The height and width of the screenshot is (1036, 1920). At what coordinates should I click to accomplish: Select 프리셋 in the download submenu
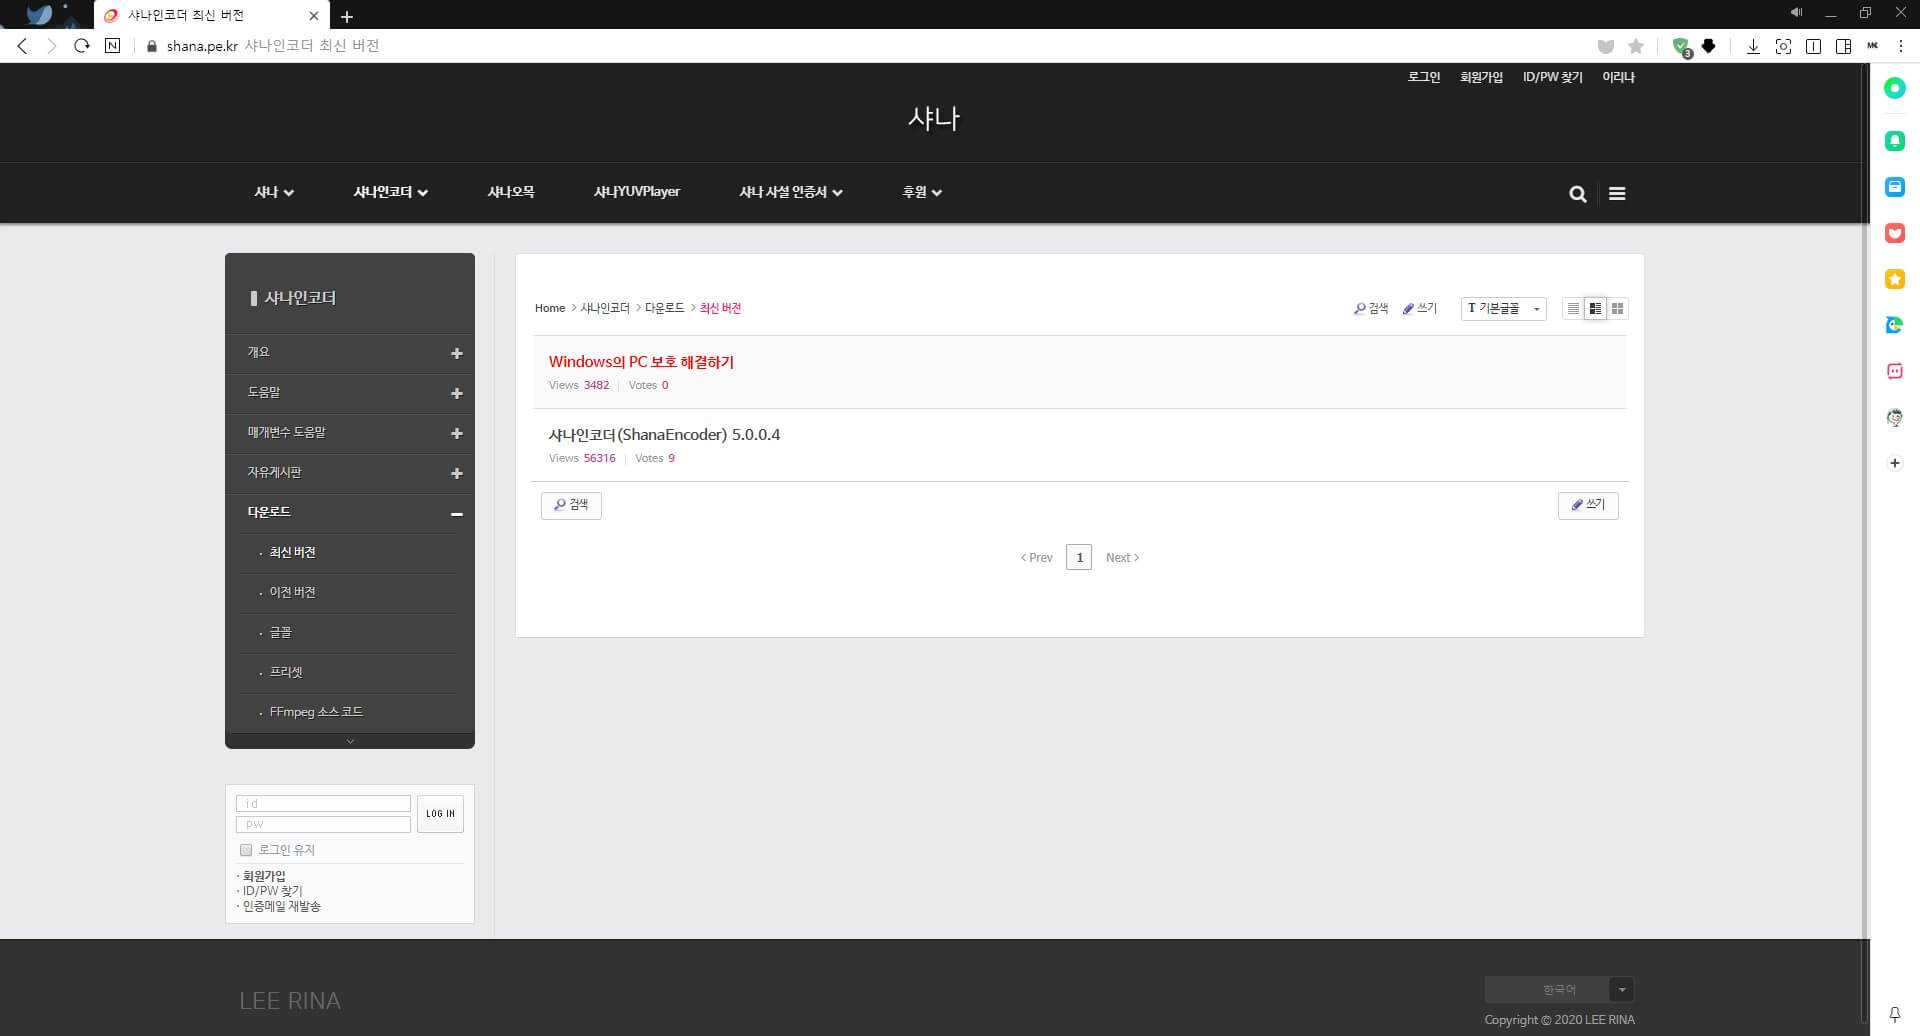click(x=286, y=672)
